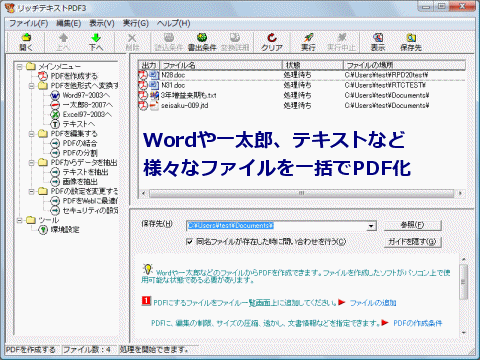Select セキュリティの設定 tree item
This screenshot has width=480, height=360.
pyautogui.click(x=90, y=210)
